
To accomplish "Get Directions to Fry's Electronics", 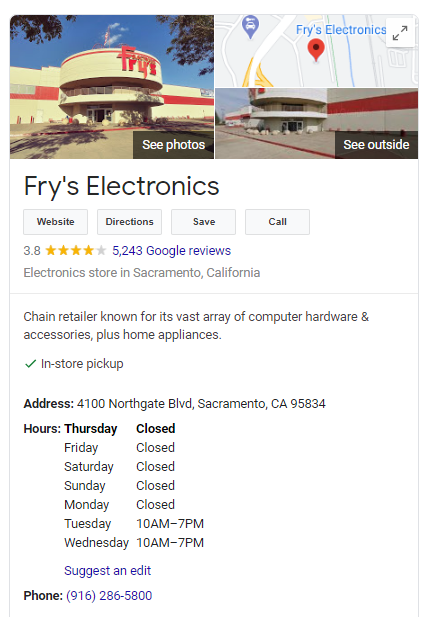I will tap(129, 222).
